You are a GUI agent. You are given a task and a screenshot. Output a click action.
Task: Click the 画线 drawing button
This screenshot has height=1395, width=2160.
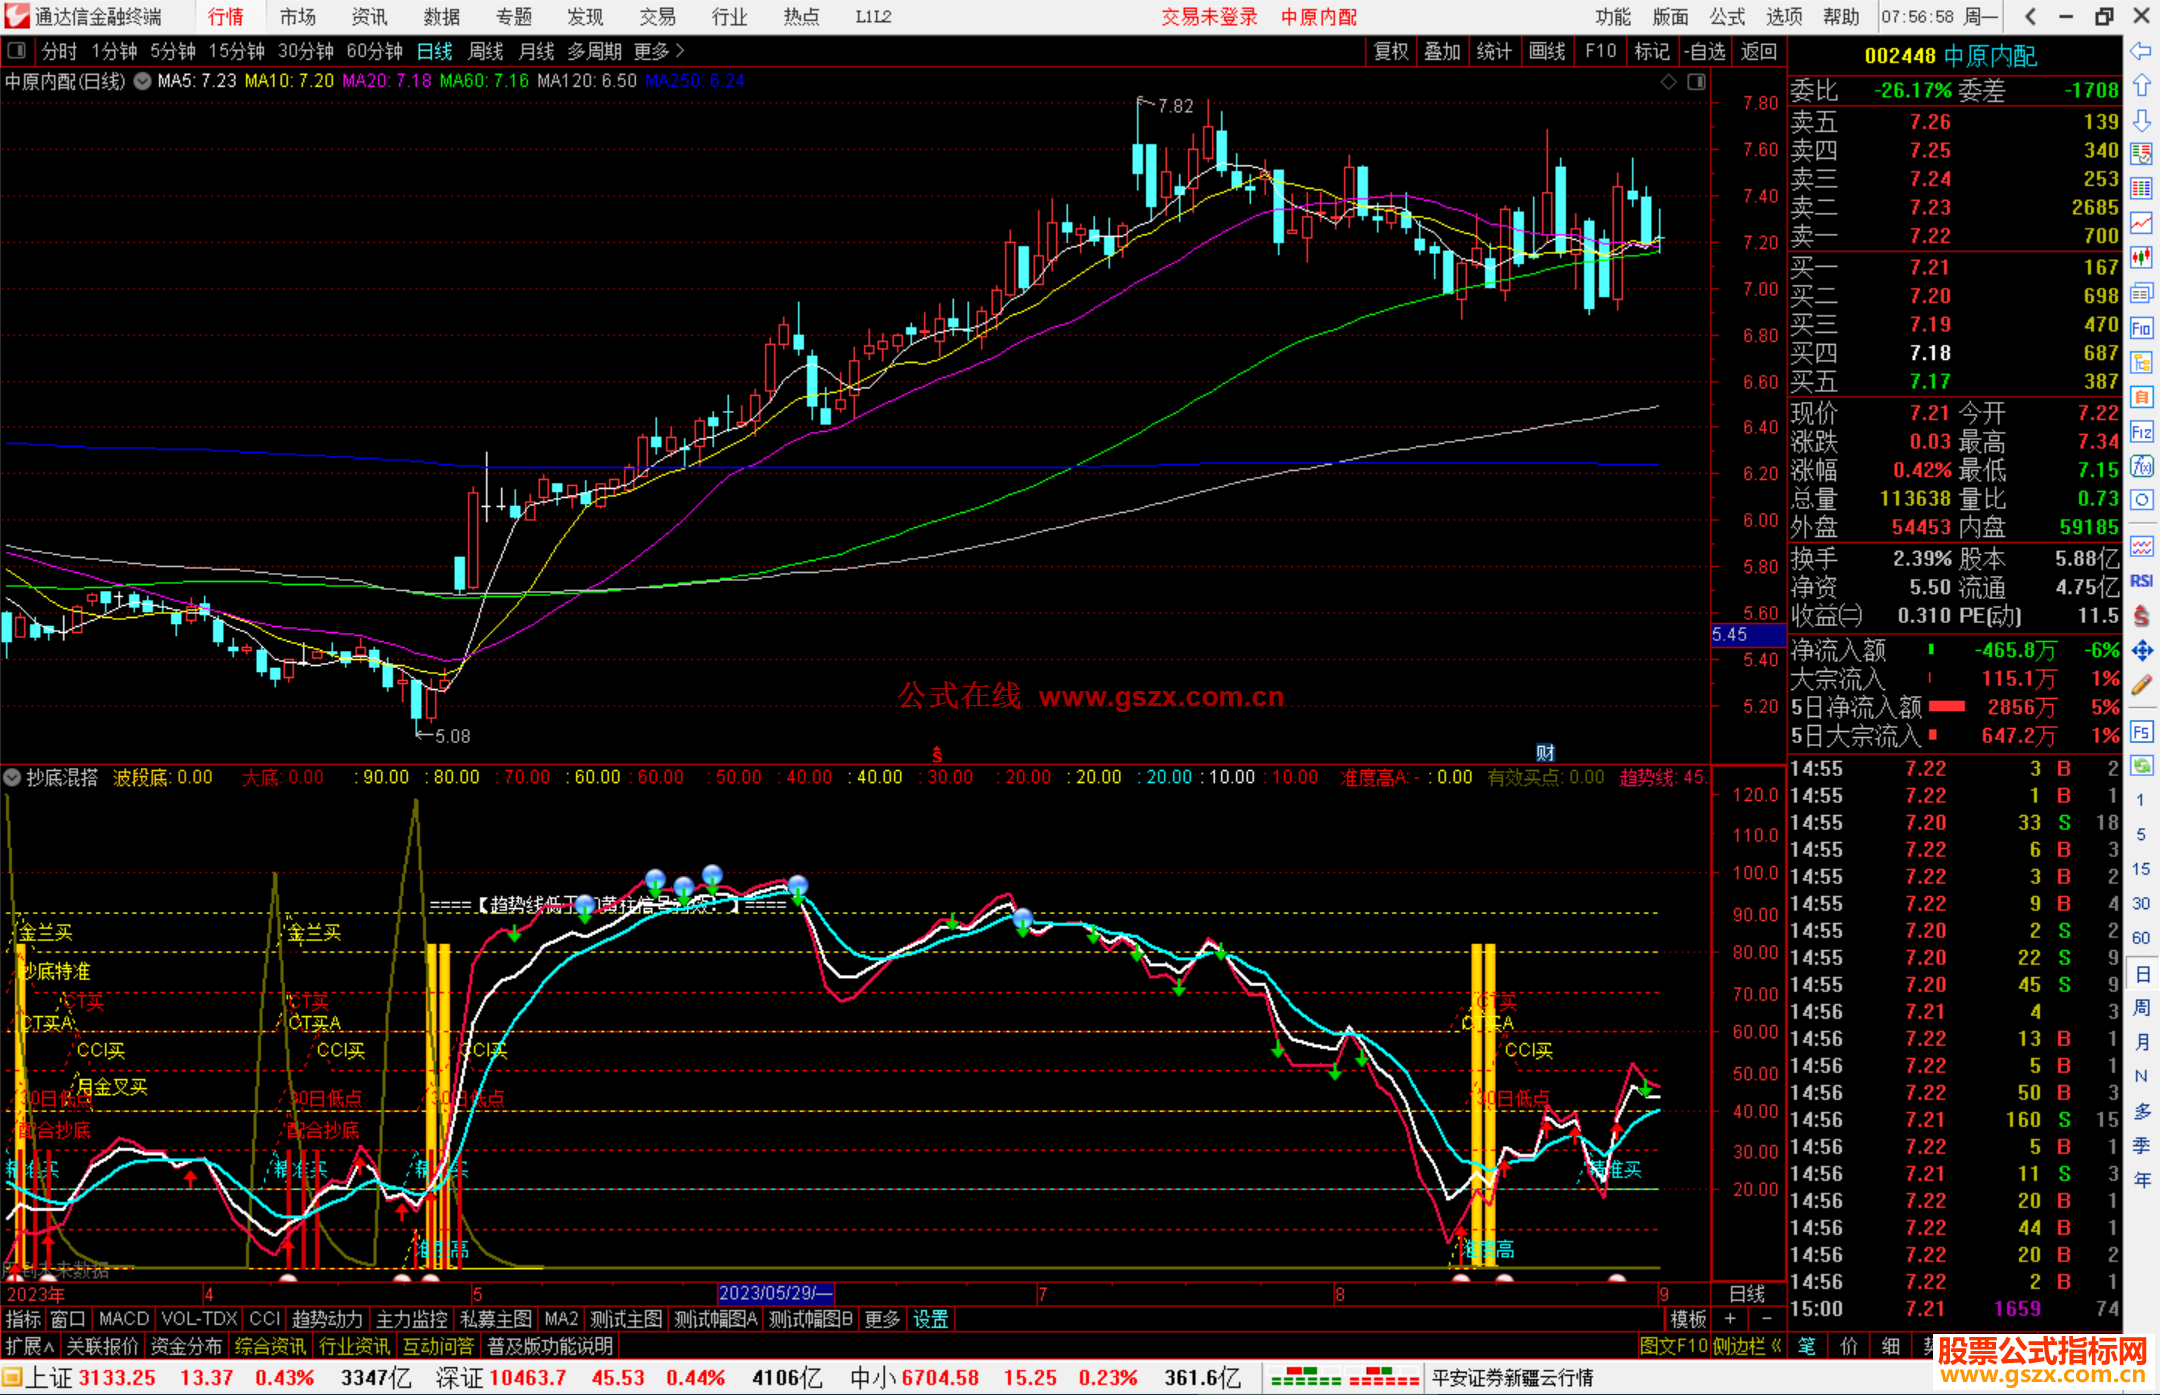tap(1547, 51)
